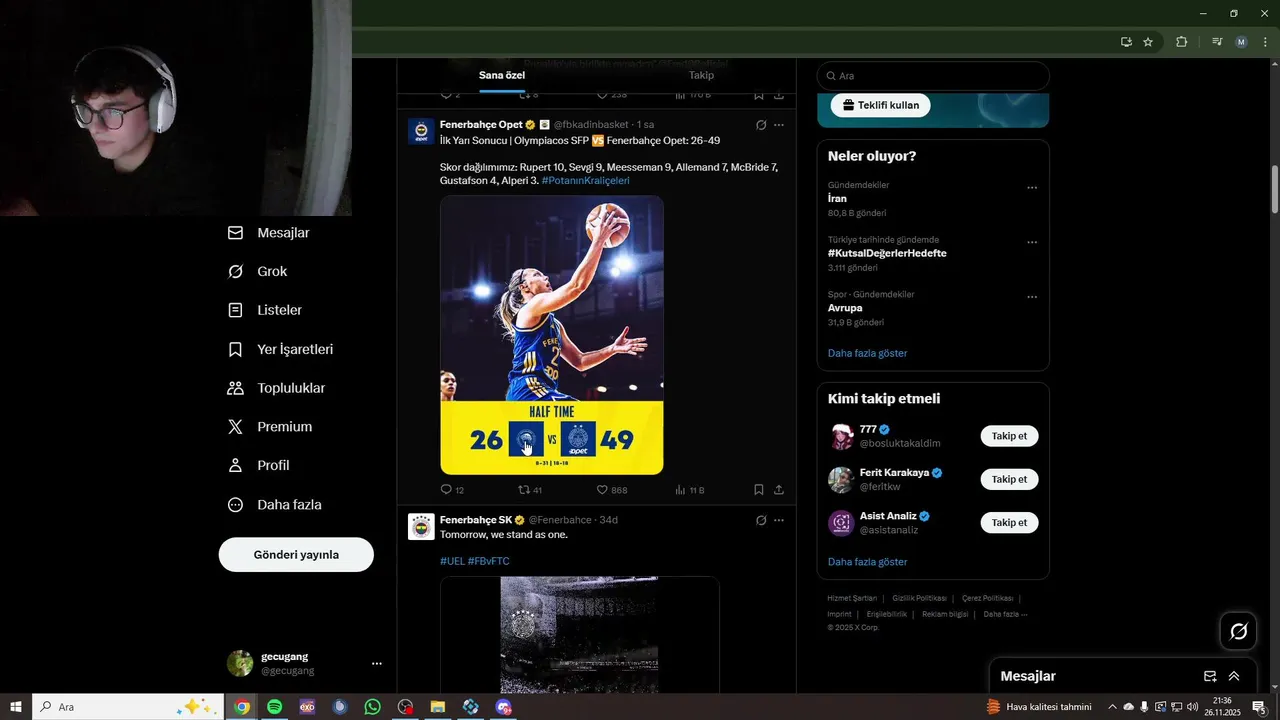
Task: Click Daha fazla göster under follow suggestions
Action: 867,562
